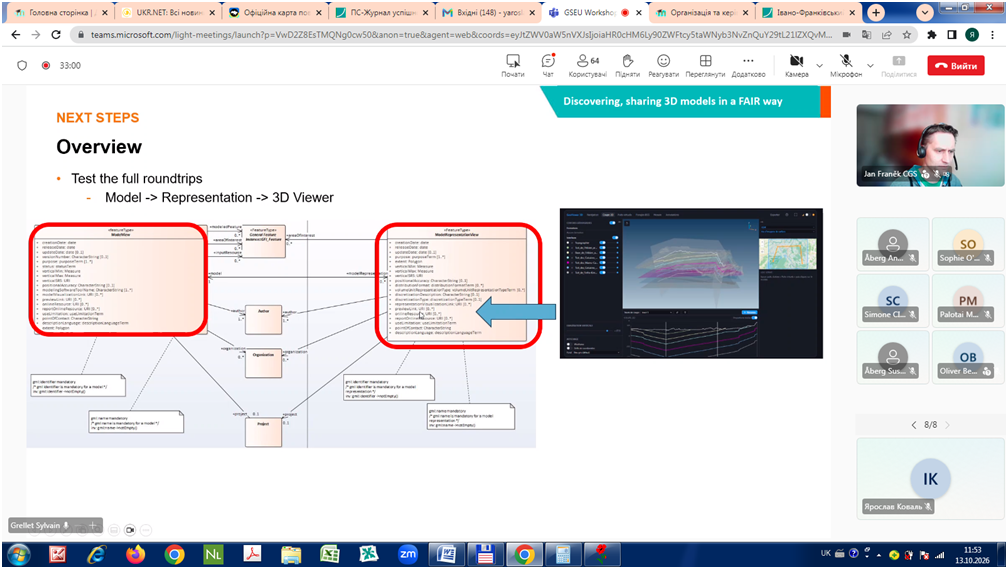Open the Реагувати reactions menu

click(663, 66)
